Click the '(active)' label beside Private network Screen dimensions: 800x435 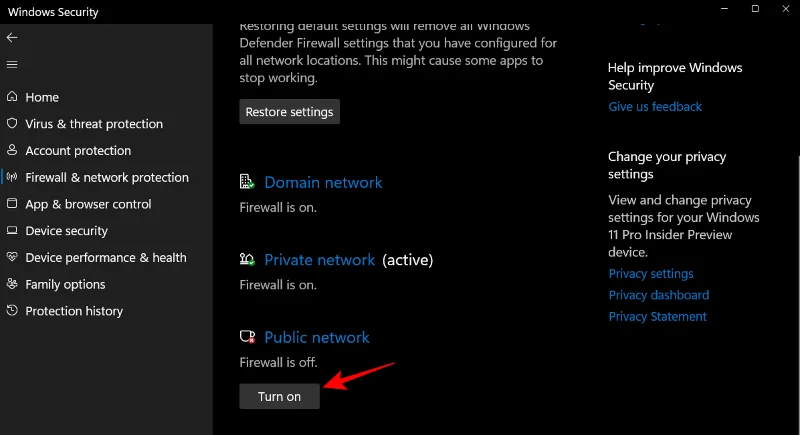408,260
